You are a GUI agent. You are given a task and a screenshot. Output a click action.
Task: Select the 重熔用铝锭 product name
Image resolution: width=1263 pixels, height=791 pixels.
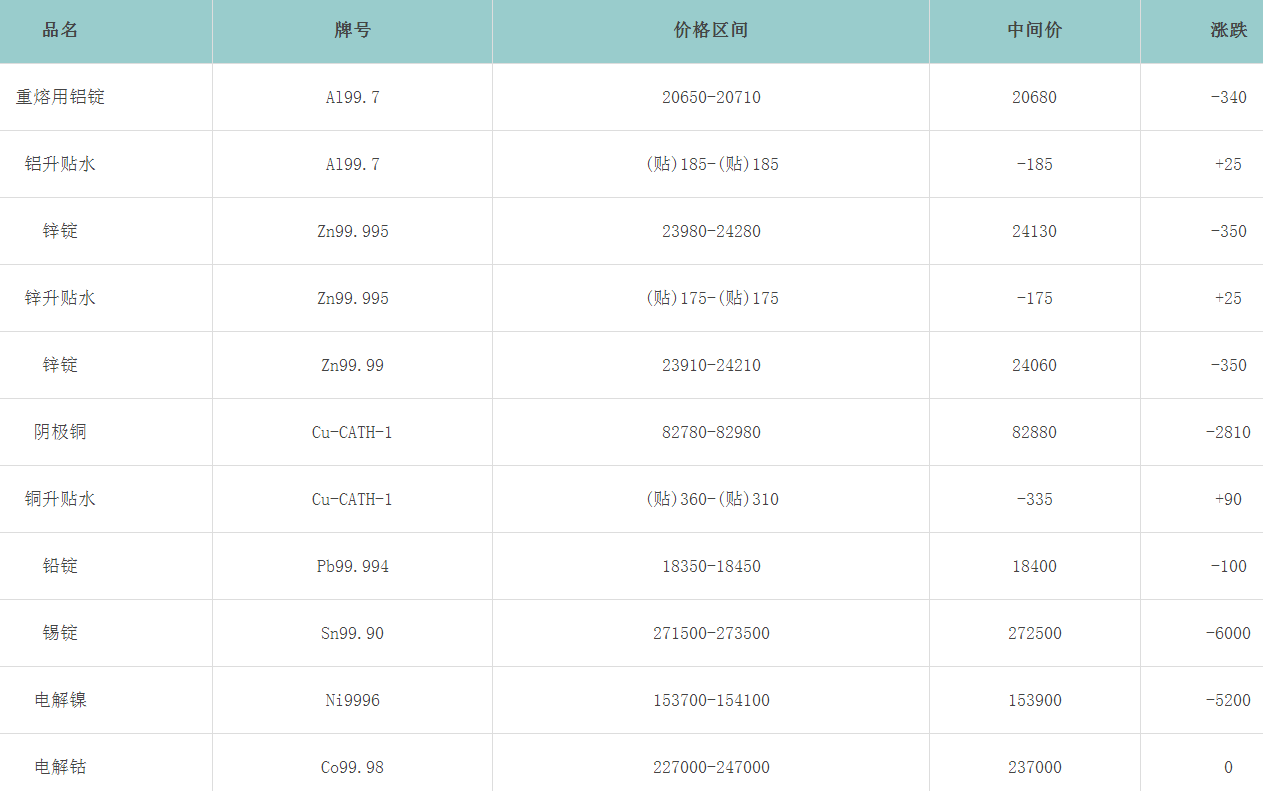(x=60, y=97)
